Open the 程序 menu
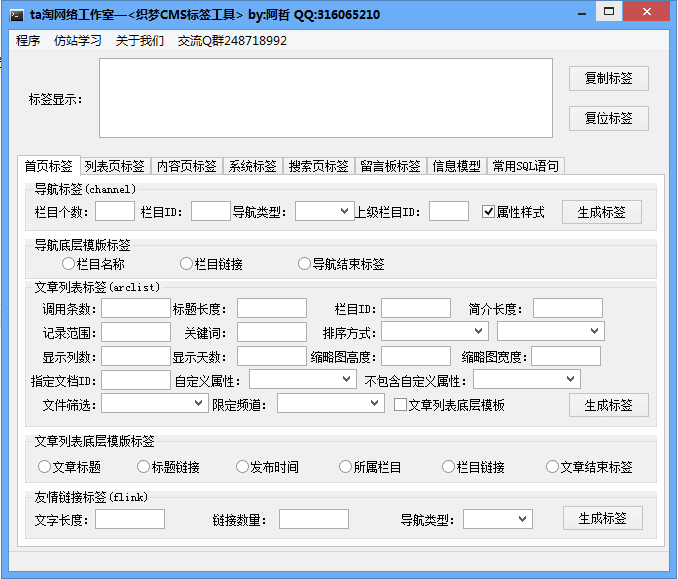This screenshot has height=579, width=678. pos(28,41)
